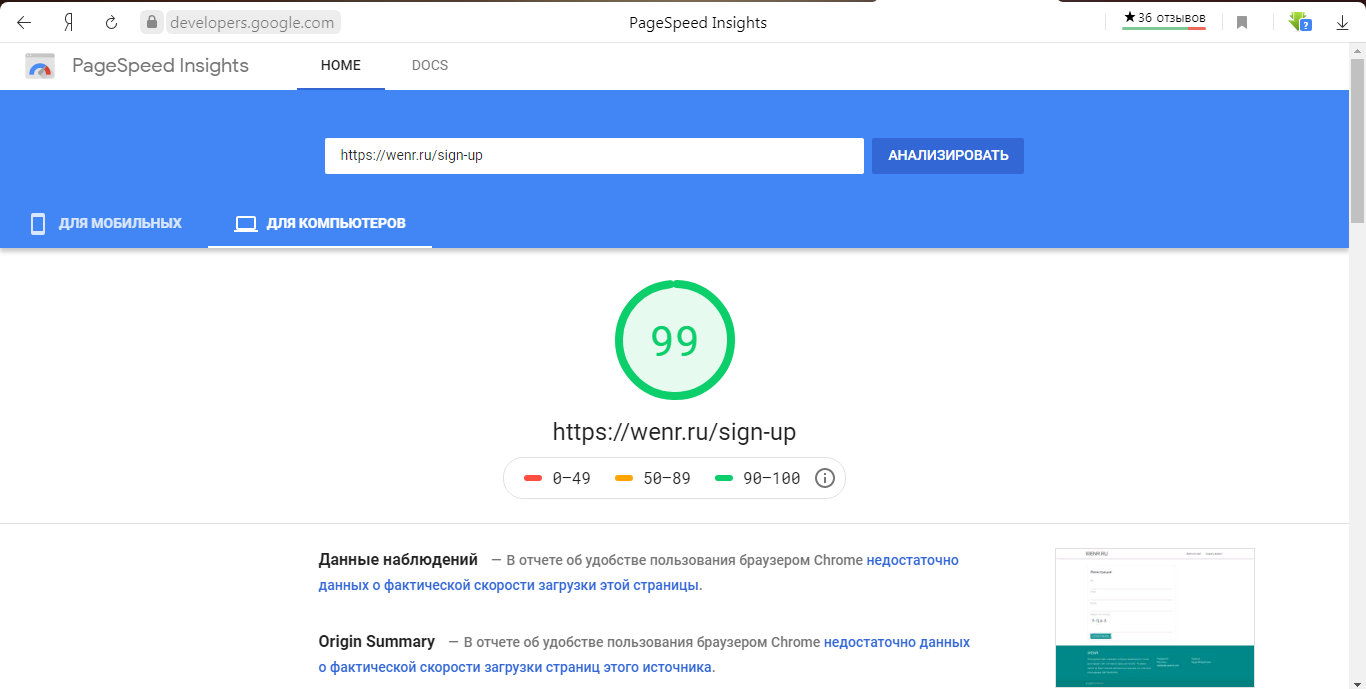Select the HOME tab
The width and height of the screenshot is (1366, 689).
tap(340, 66)
